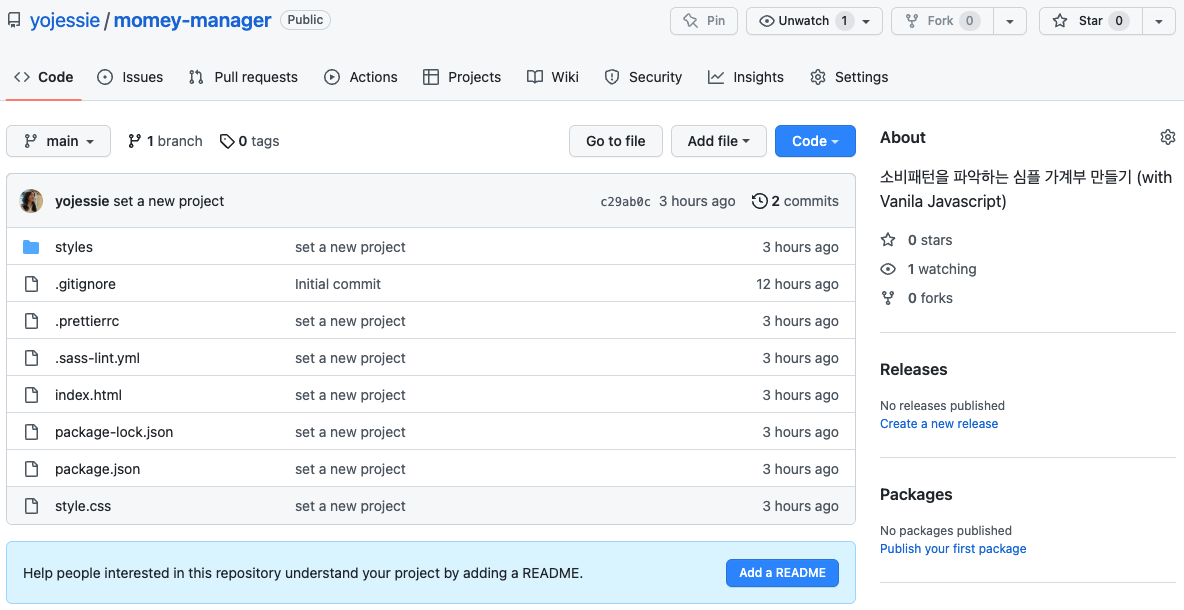Fork the repository using Fork button
The image size is (1184, 610).
(x=942, y=20)
